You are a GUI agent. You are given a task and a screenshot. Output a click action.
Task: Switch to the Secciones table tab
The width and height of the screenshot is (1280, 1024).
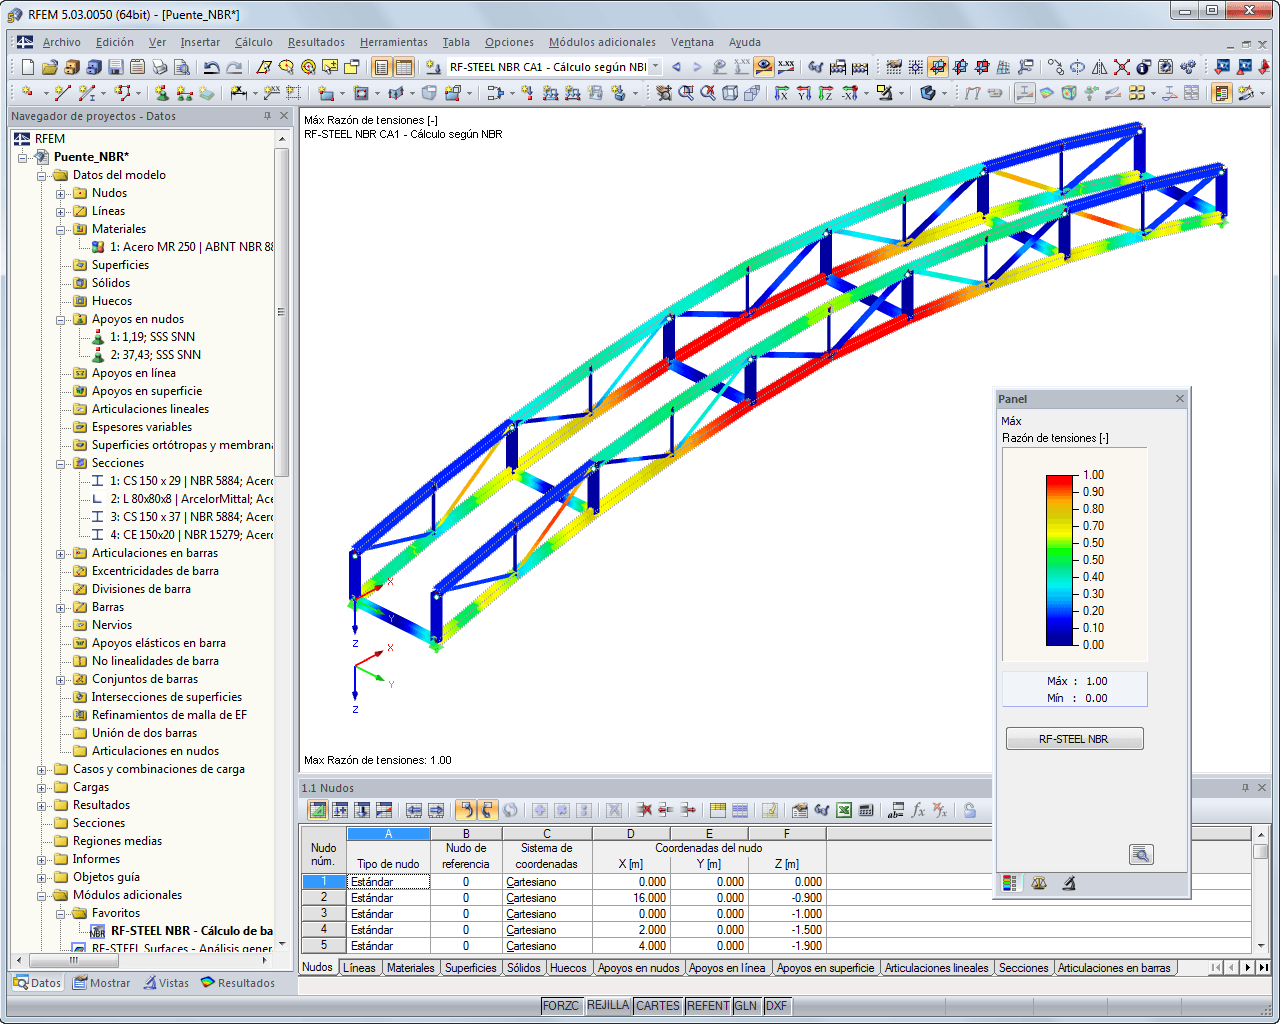(1023, 967)
